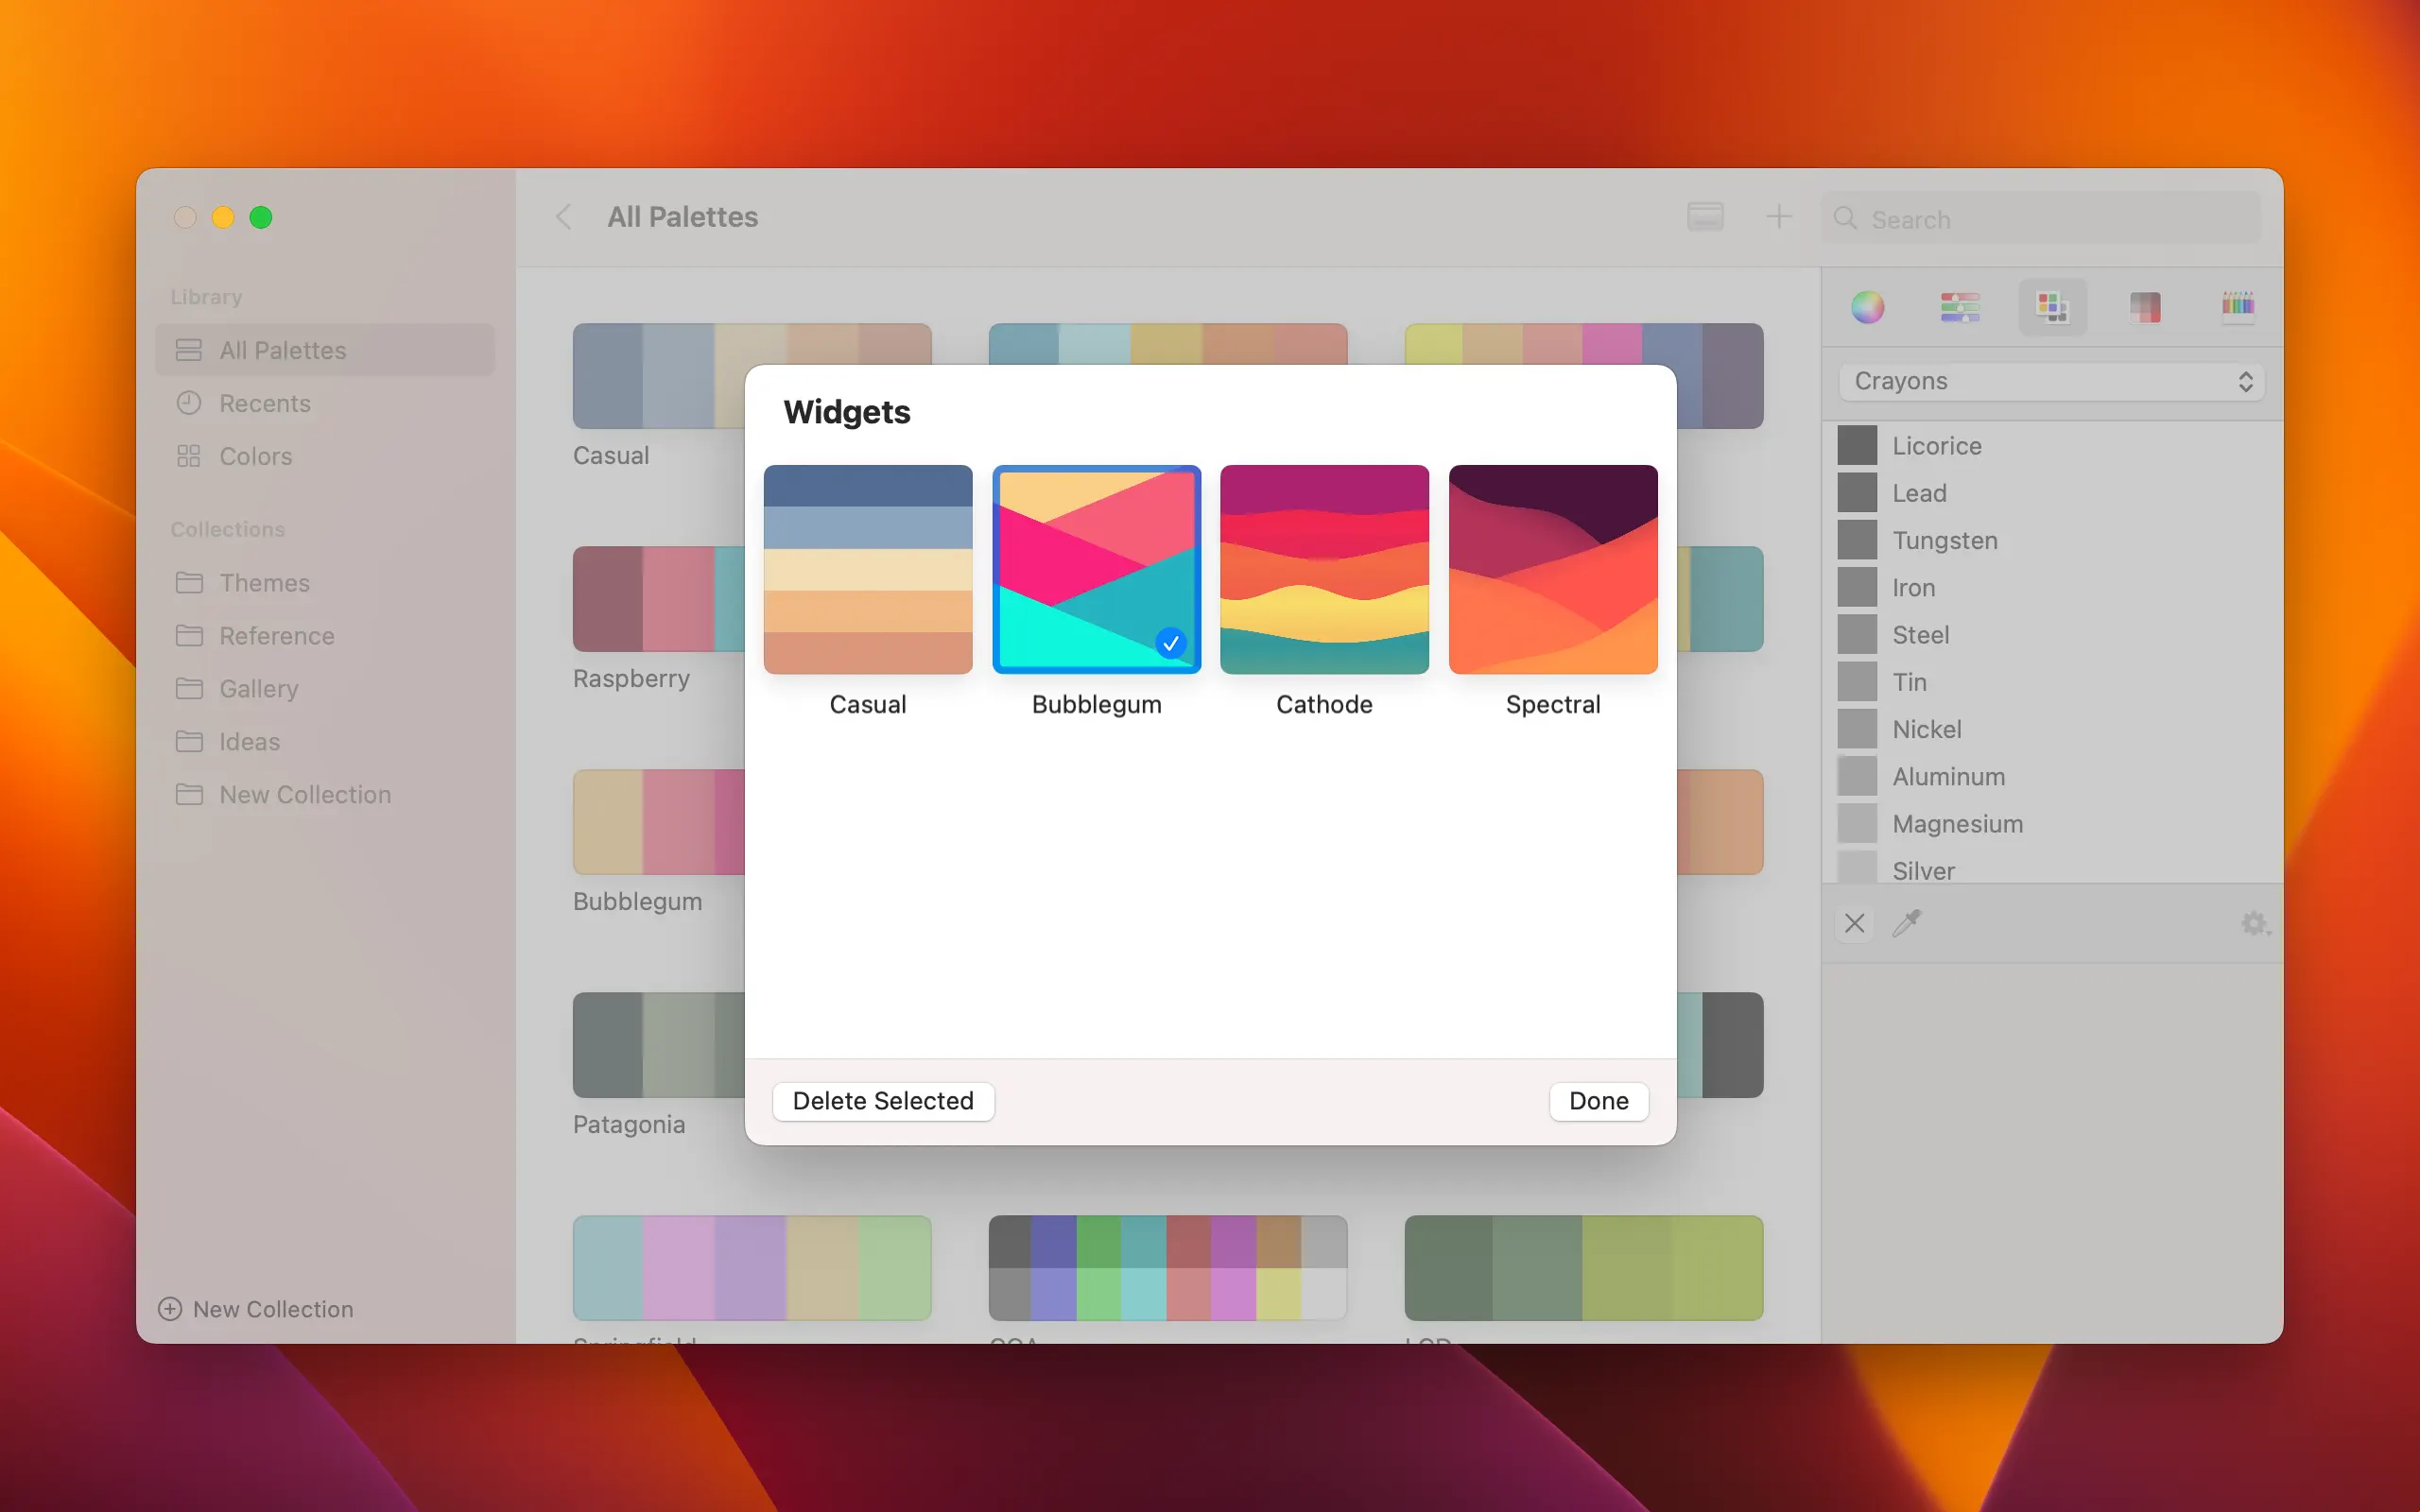Expand the Crayons palette dropdown
The image size is (2420, 1512).
click(x=2051, y=381)
